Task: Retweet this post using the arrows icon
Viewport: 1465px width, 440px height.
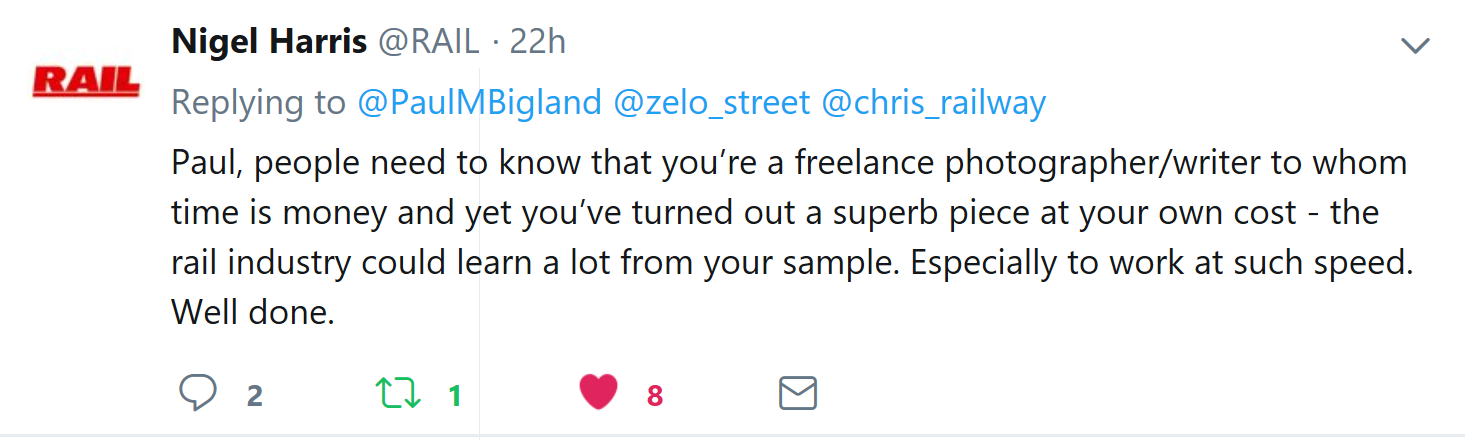Action: pyautogui.click(x=398, y=393)
